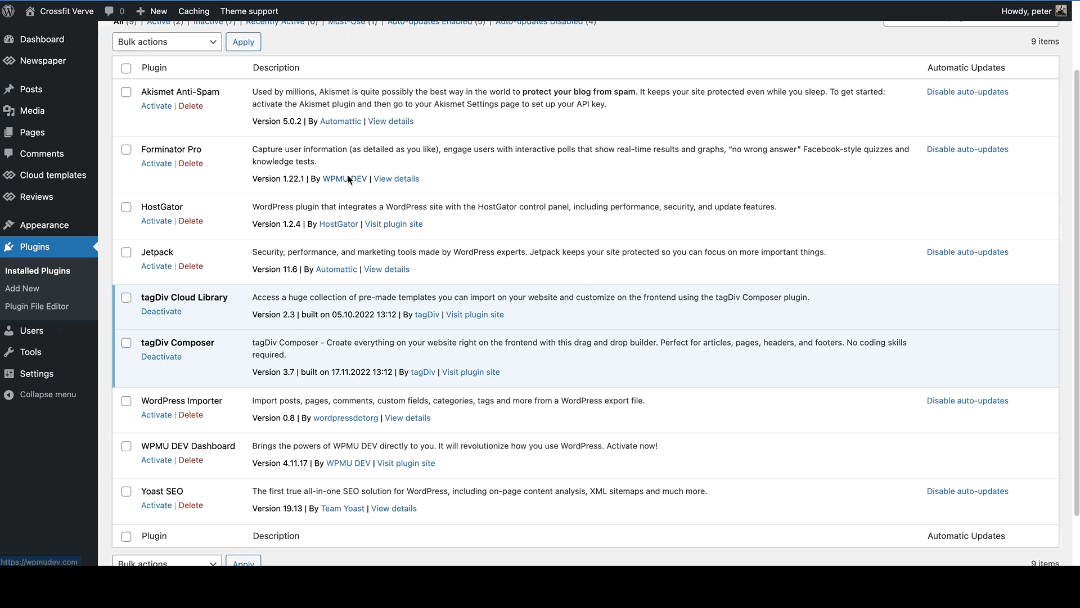Click the top Apply button

click(243, 42)
